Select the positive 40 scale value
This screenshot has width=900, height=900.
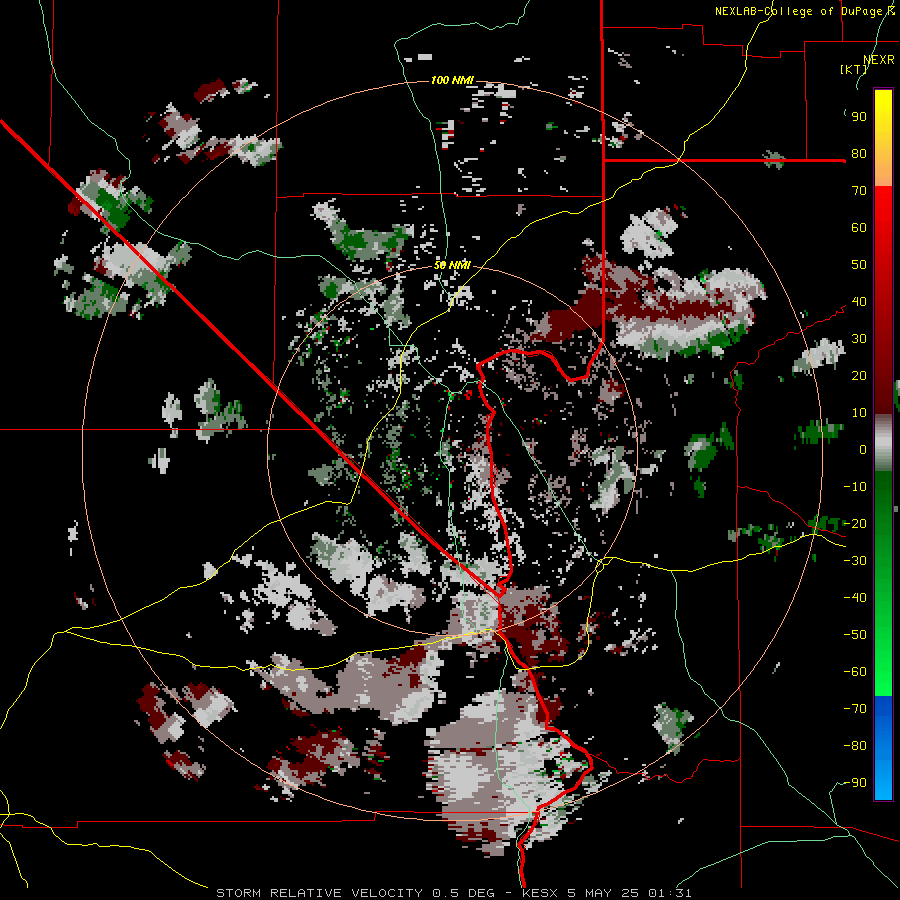(859, 302)
